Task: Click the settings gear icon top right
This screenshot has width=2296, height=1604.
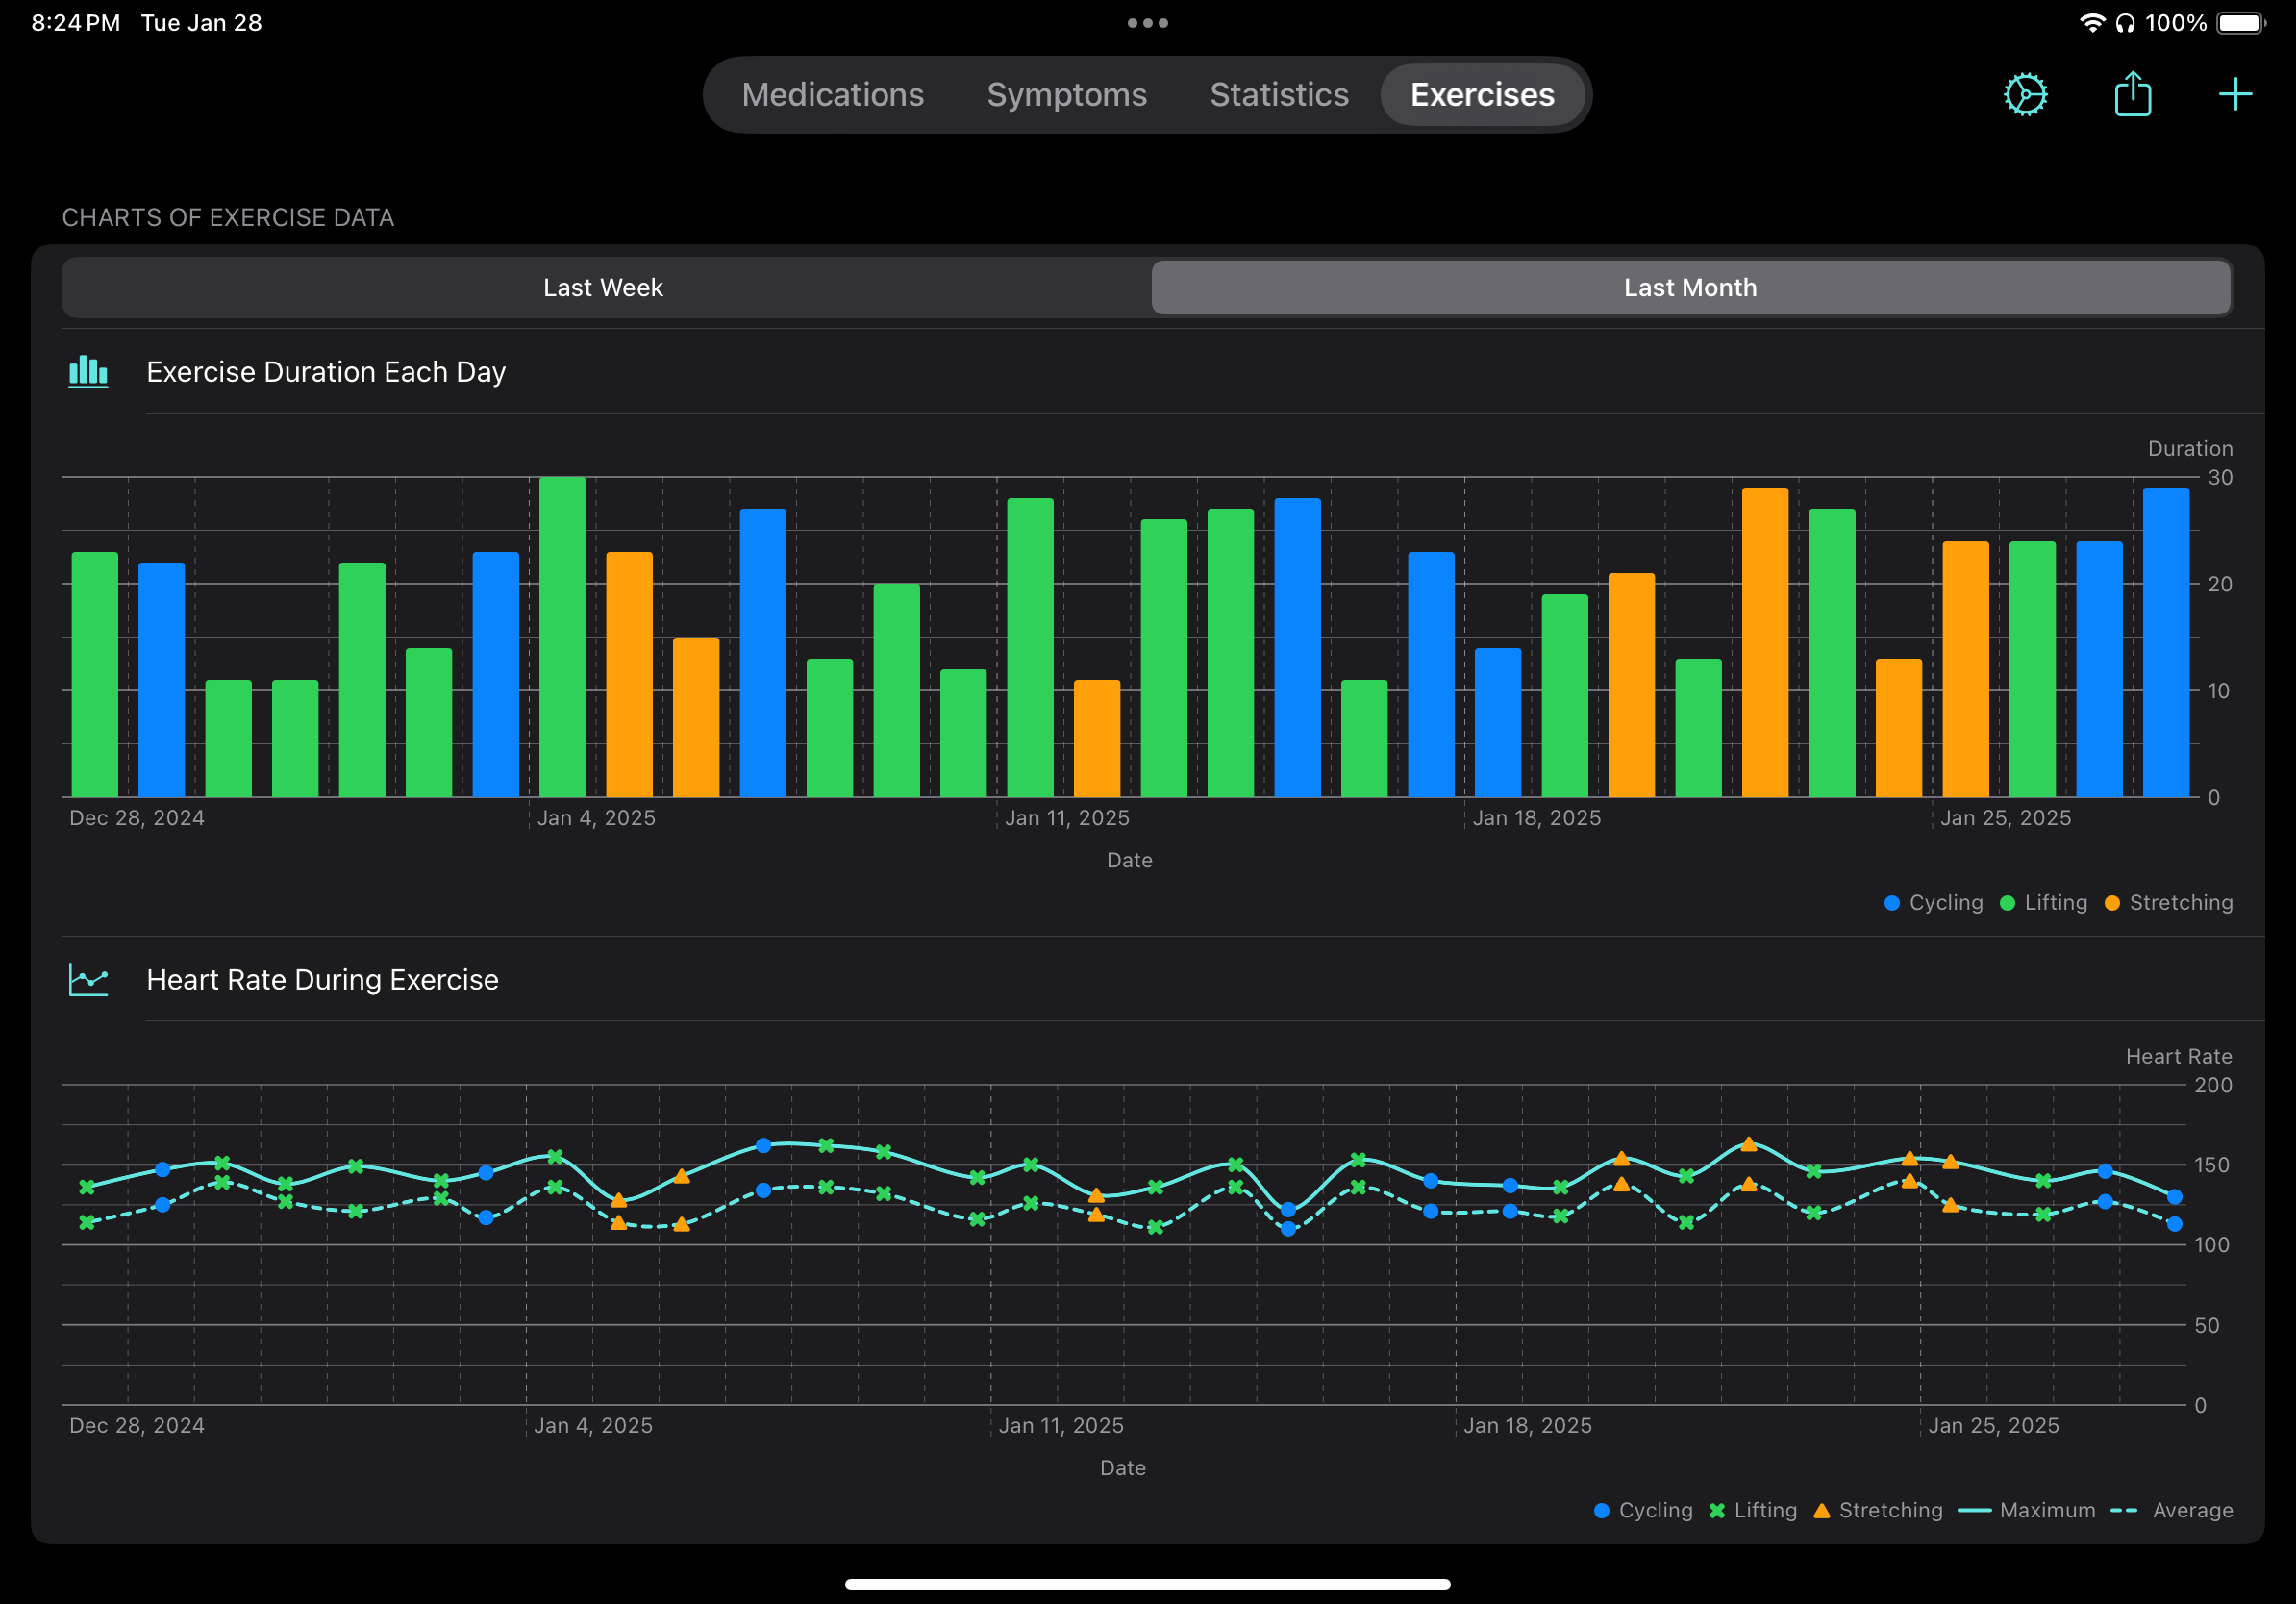Action: [2029, 96]
